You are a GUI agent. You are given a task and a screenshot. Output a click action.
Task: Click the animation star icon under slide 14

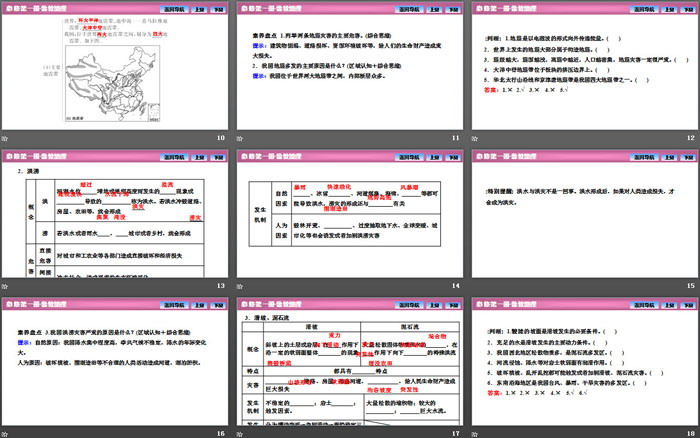pyautogui.click(x=243, y=286)
